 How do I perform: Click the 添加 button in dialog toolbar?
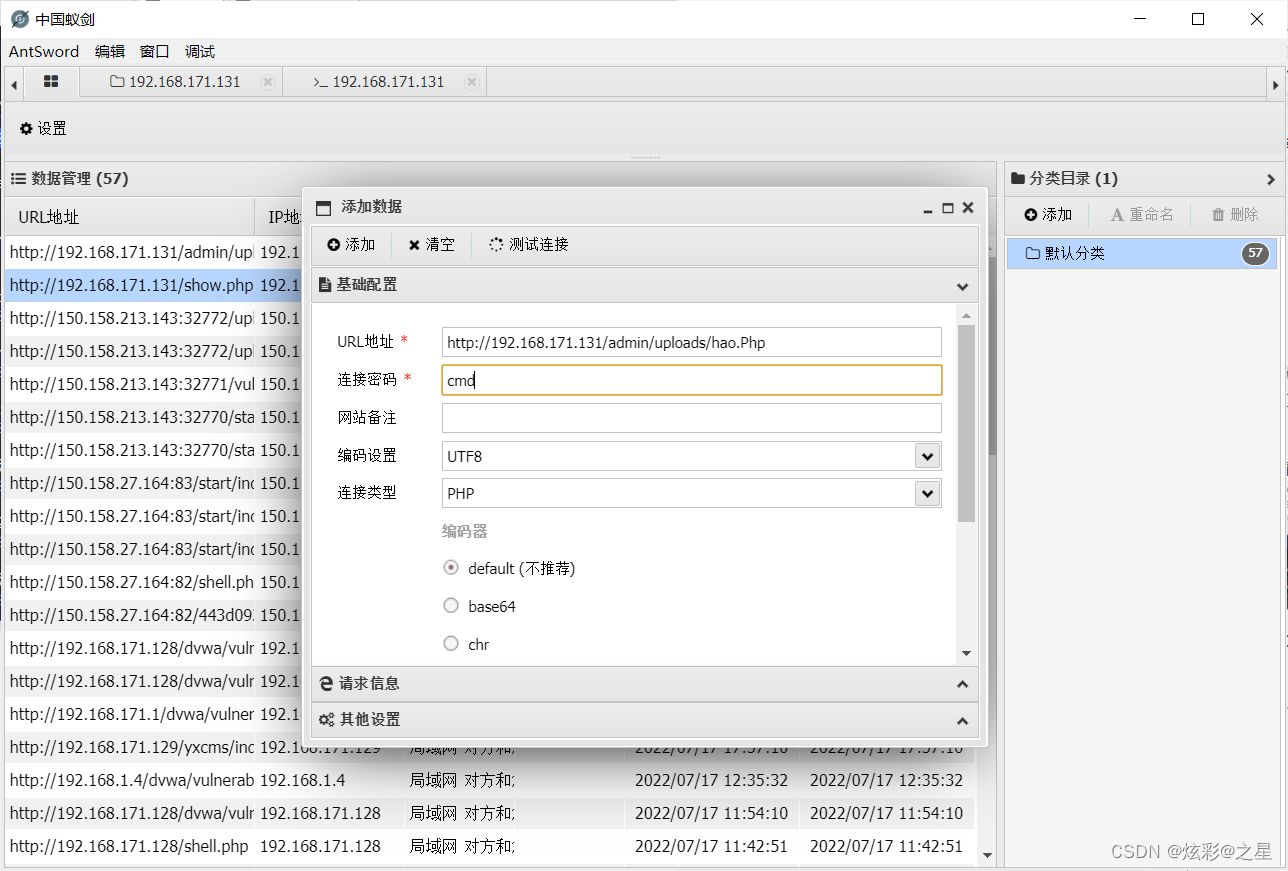[x=351, y=245]
